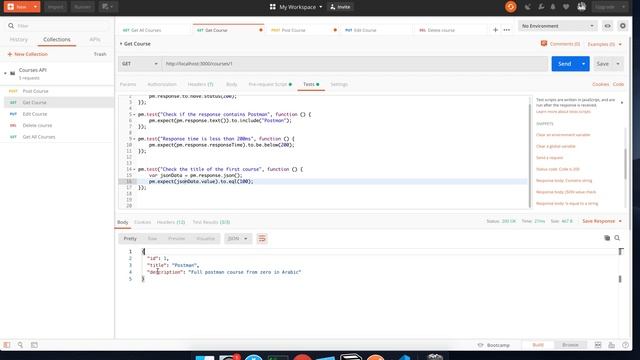Screen dimensions: 640x360
Task: Select the Get Course request in sidebar
Action: (57, 102)
